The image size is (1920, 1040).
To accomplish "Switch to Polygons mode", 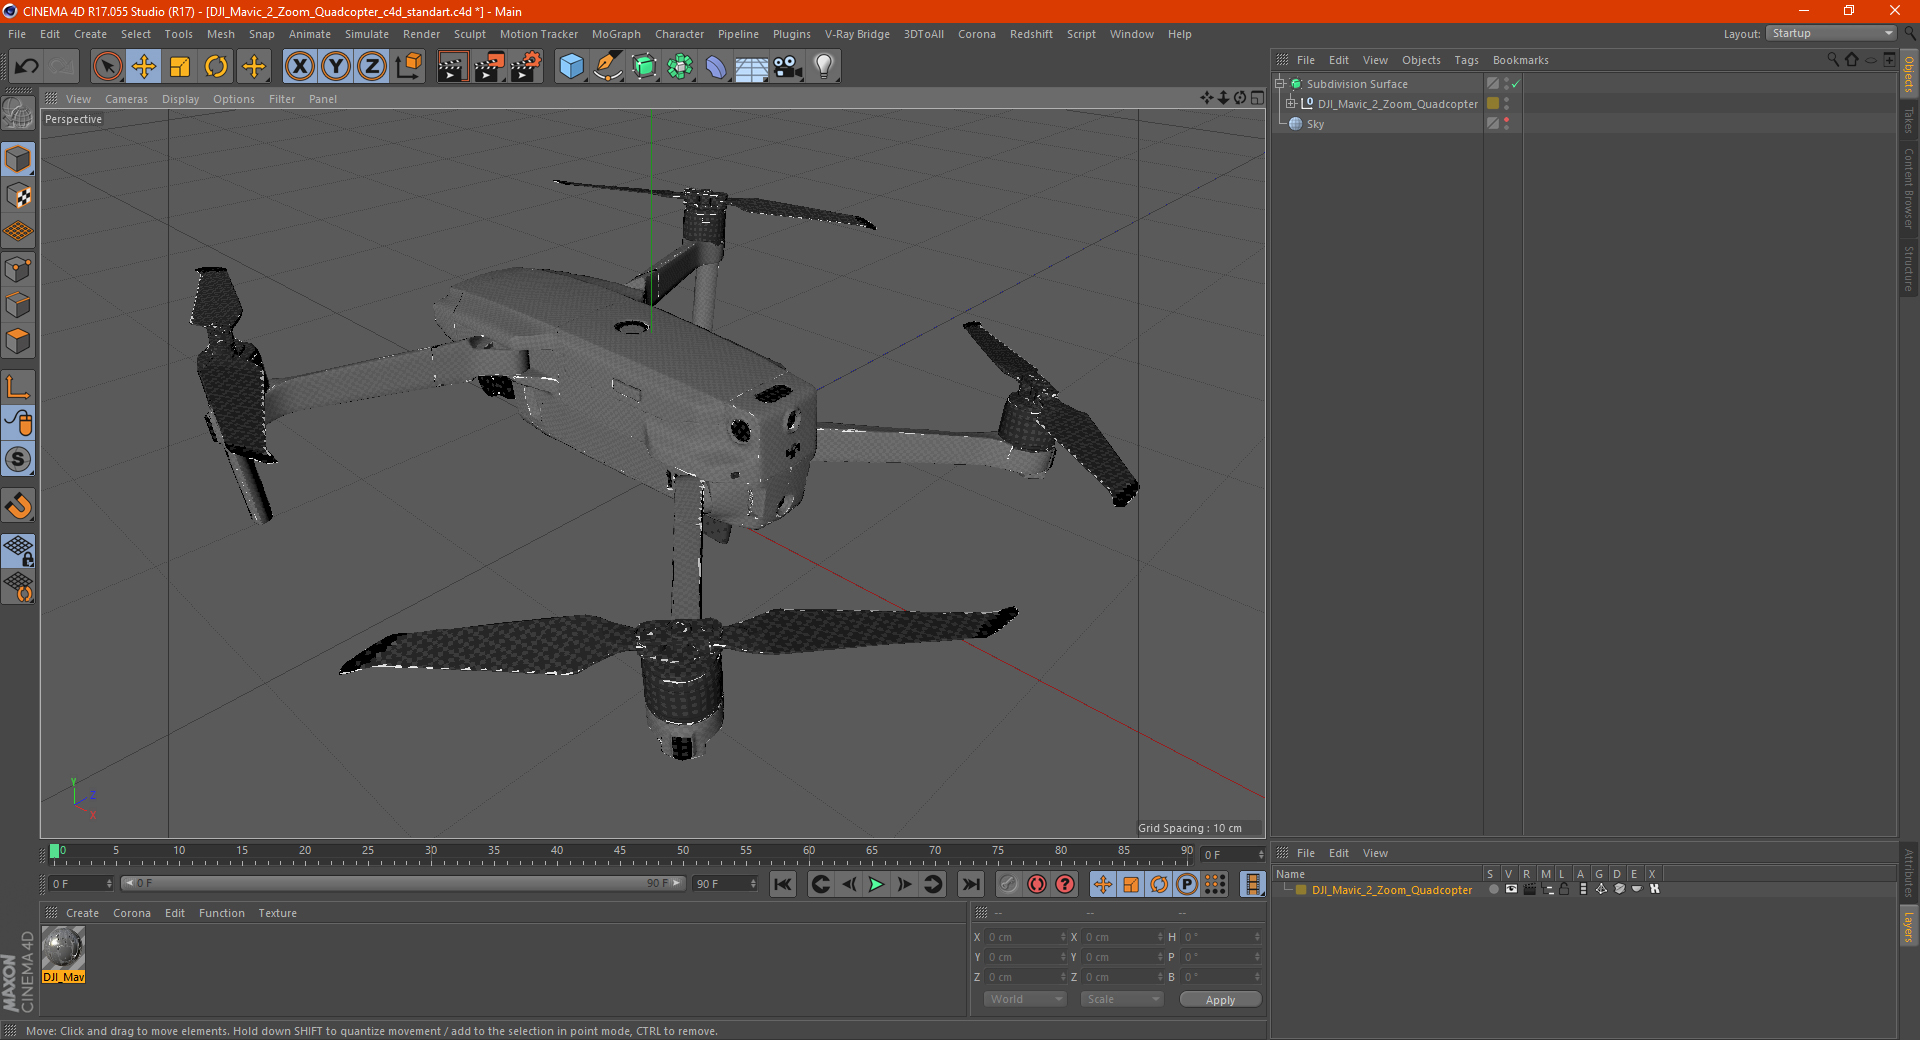I will (x=18, y=341).
